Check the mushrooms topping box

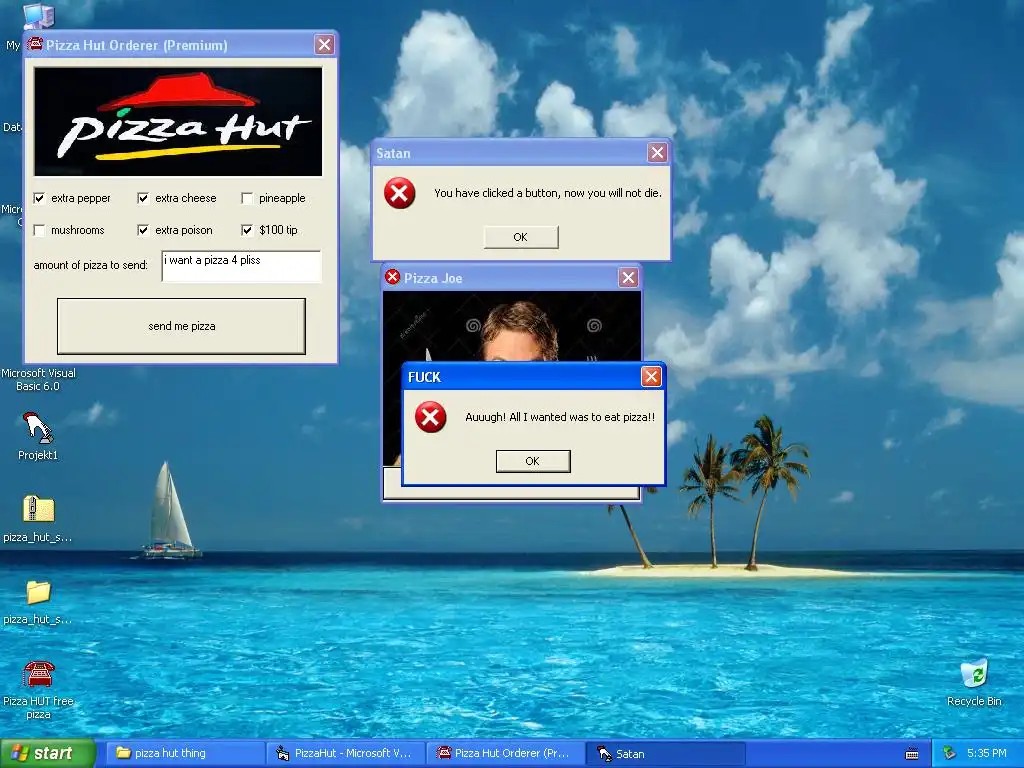point(39,230)
